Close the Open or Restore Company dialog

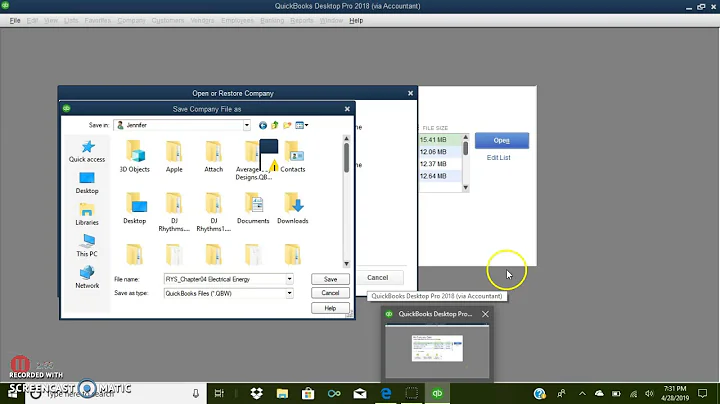point(411,93)
